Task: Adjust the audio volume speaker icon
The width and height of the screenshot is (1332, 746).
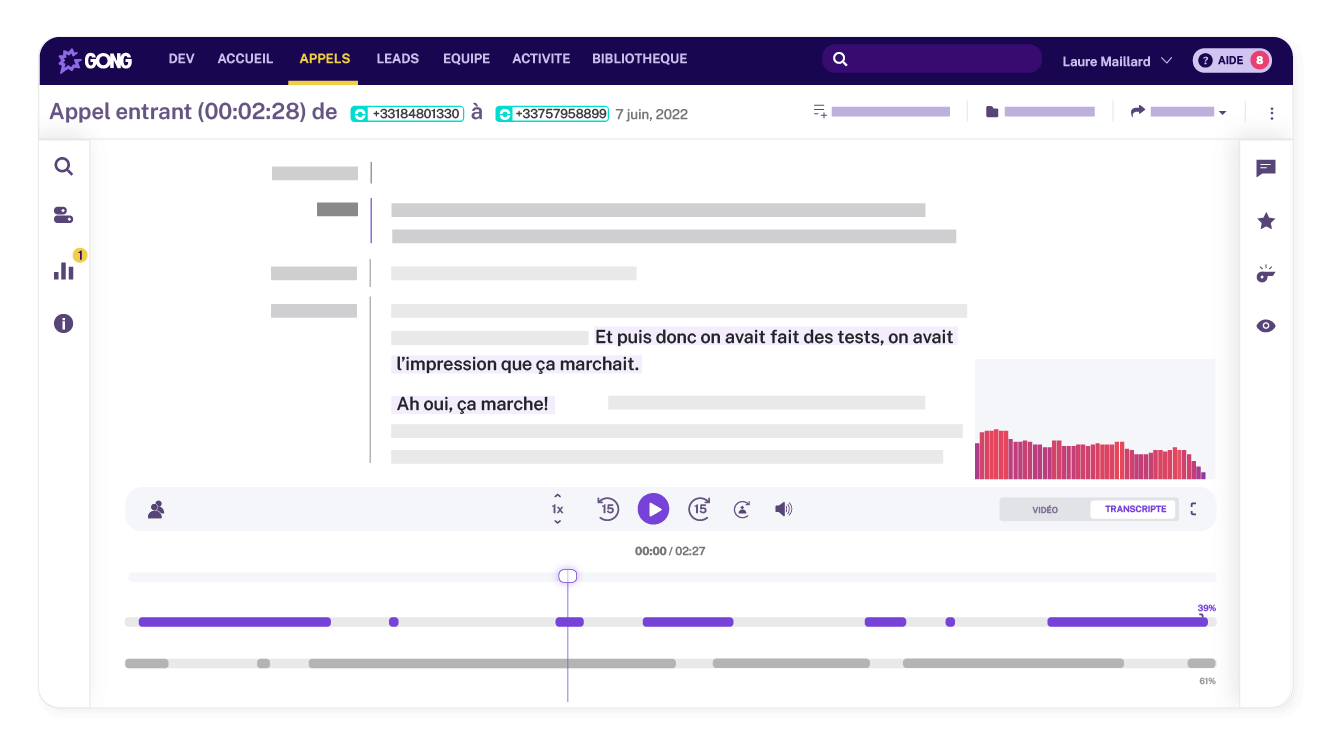Action: tap(783, 509)
